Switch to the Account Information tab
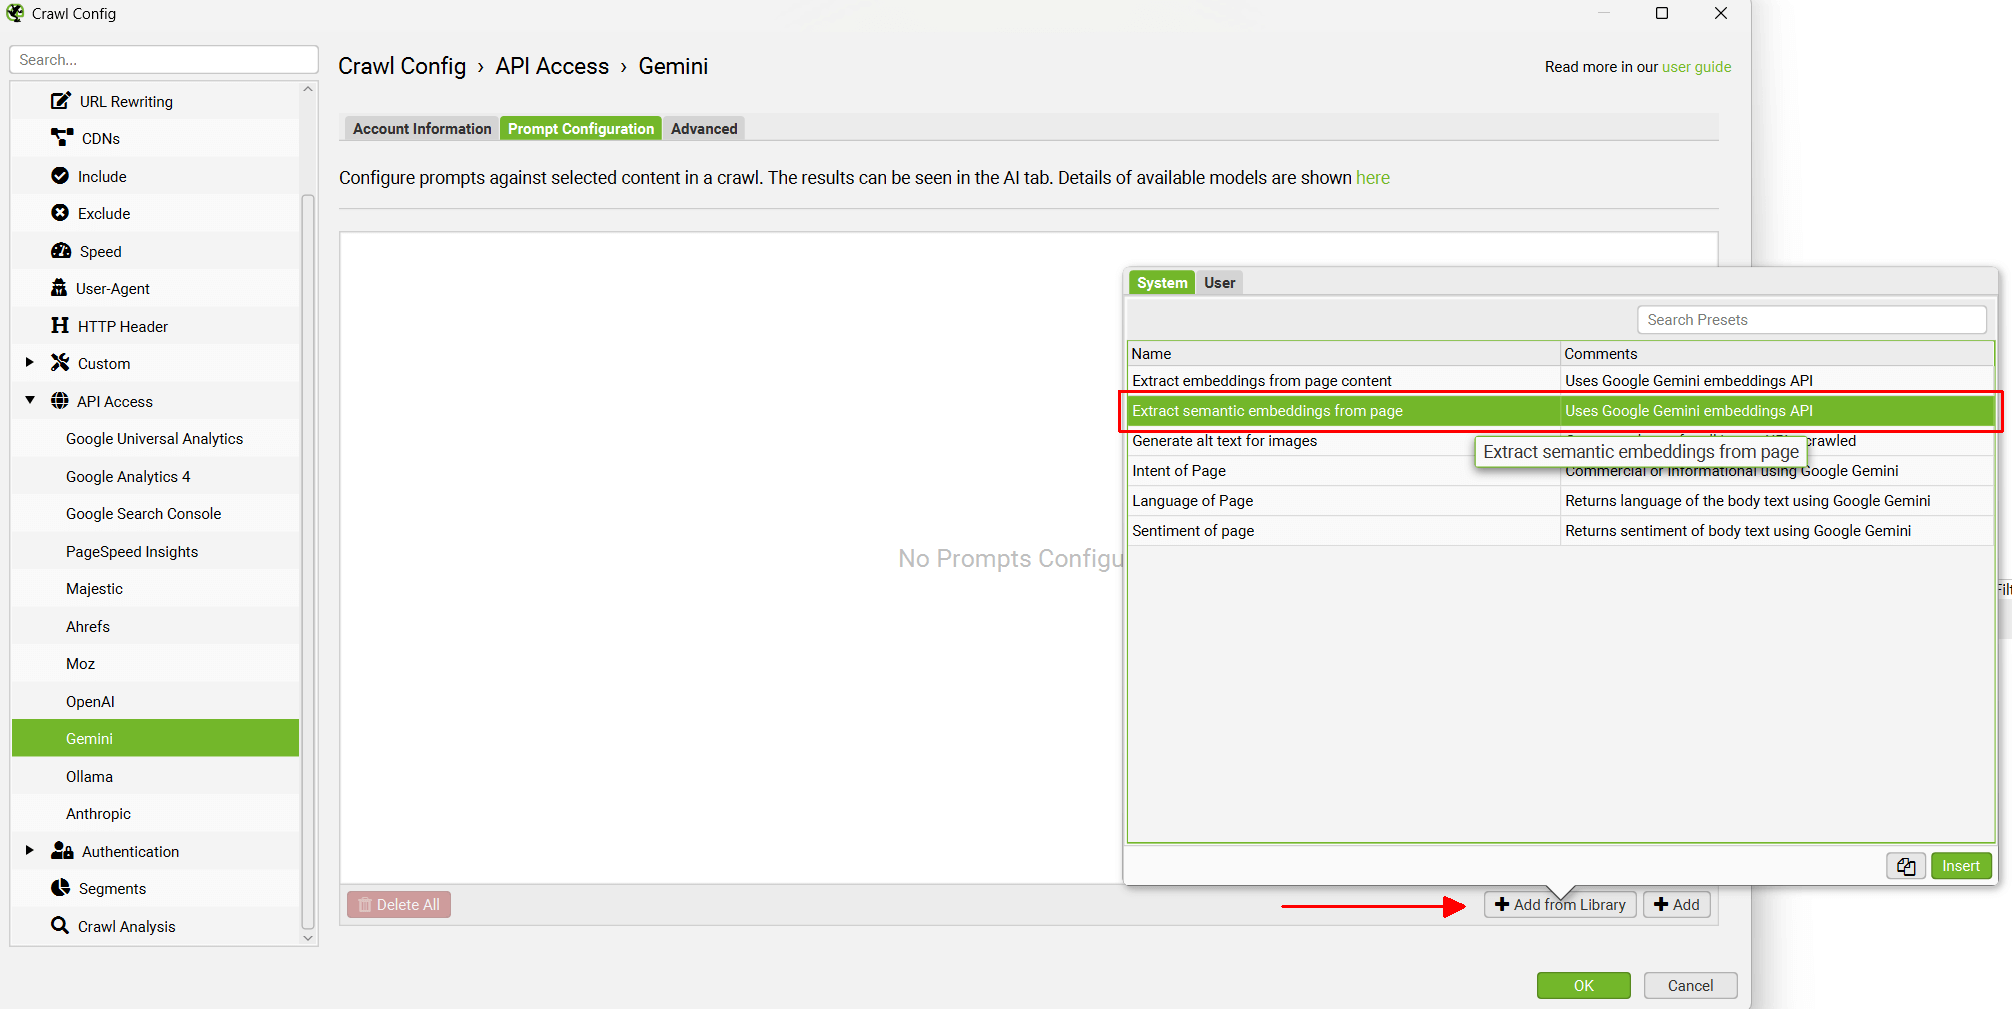This screenshot has width=2012, height=1009. 421,129
